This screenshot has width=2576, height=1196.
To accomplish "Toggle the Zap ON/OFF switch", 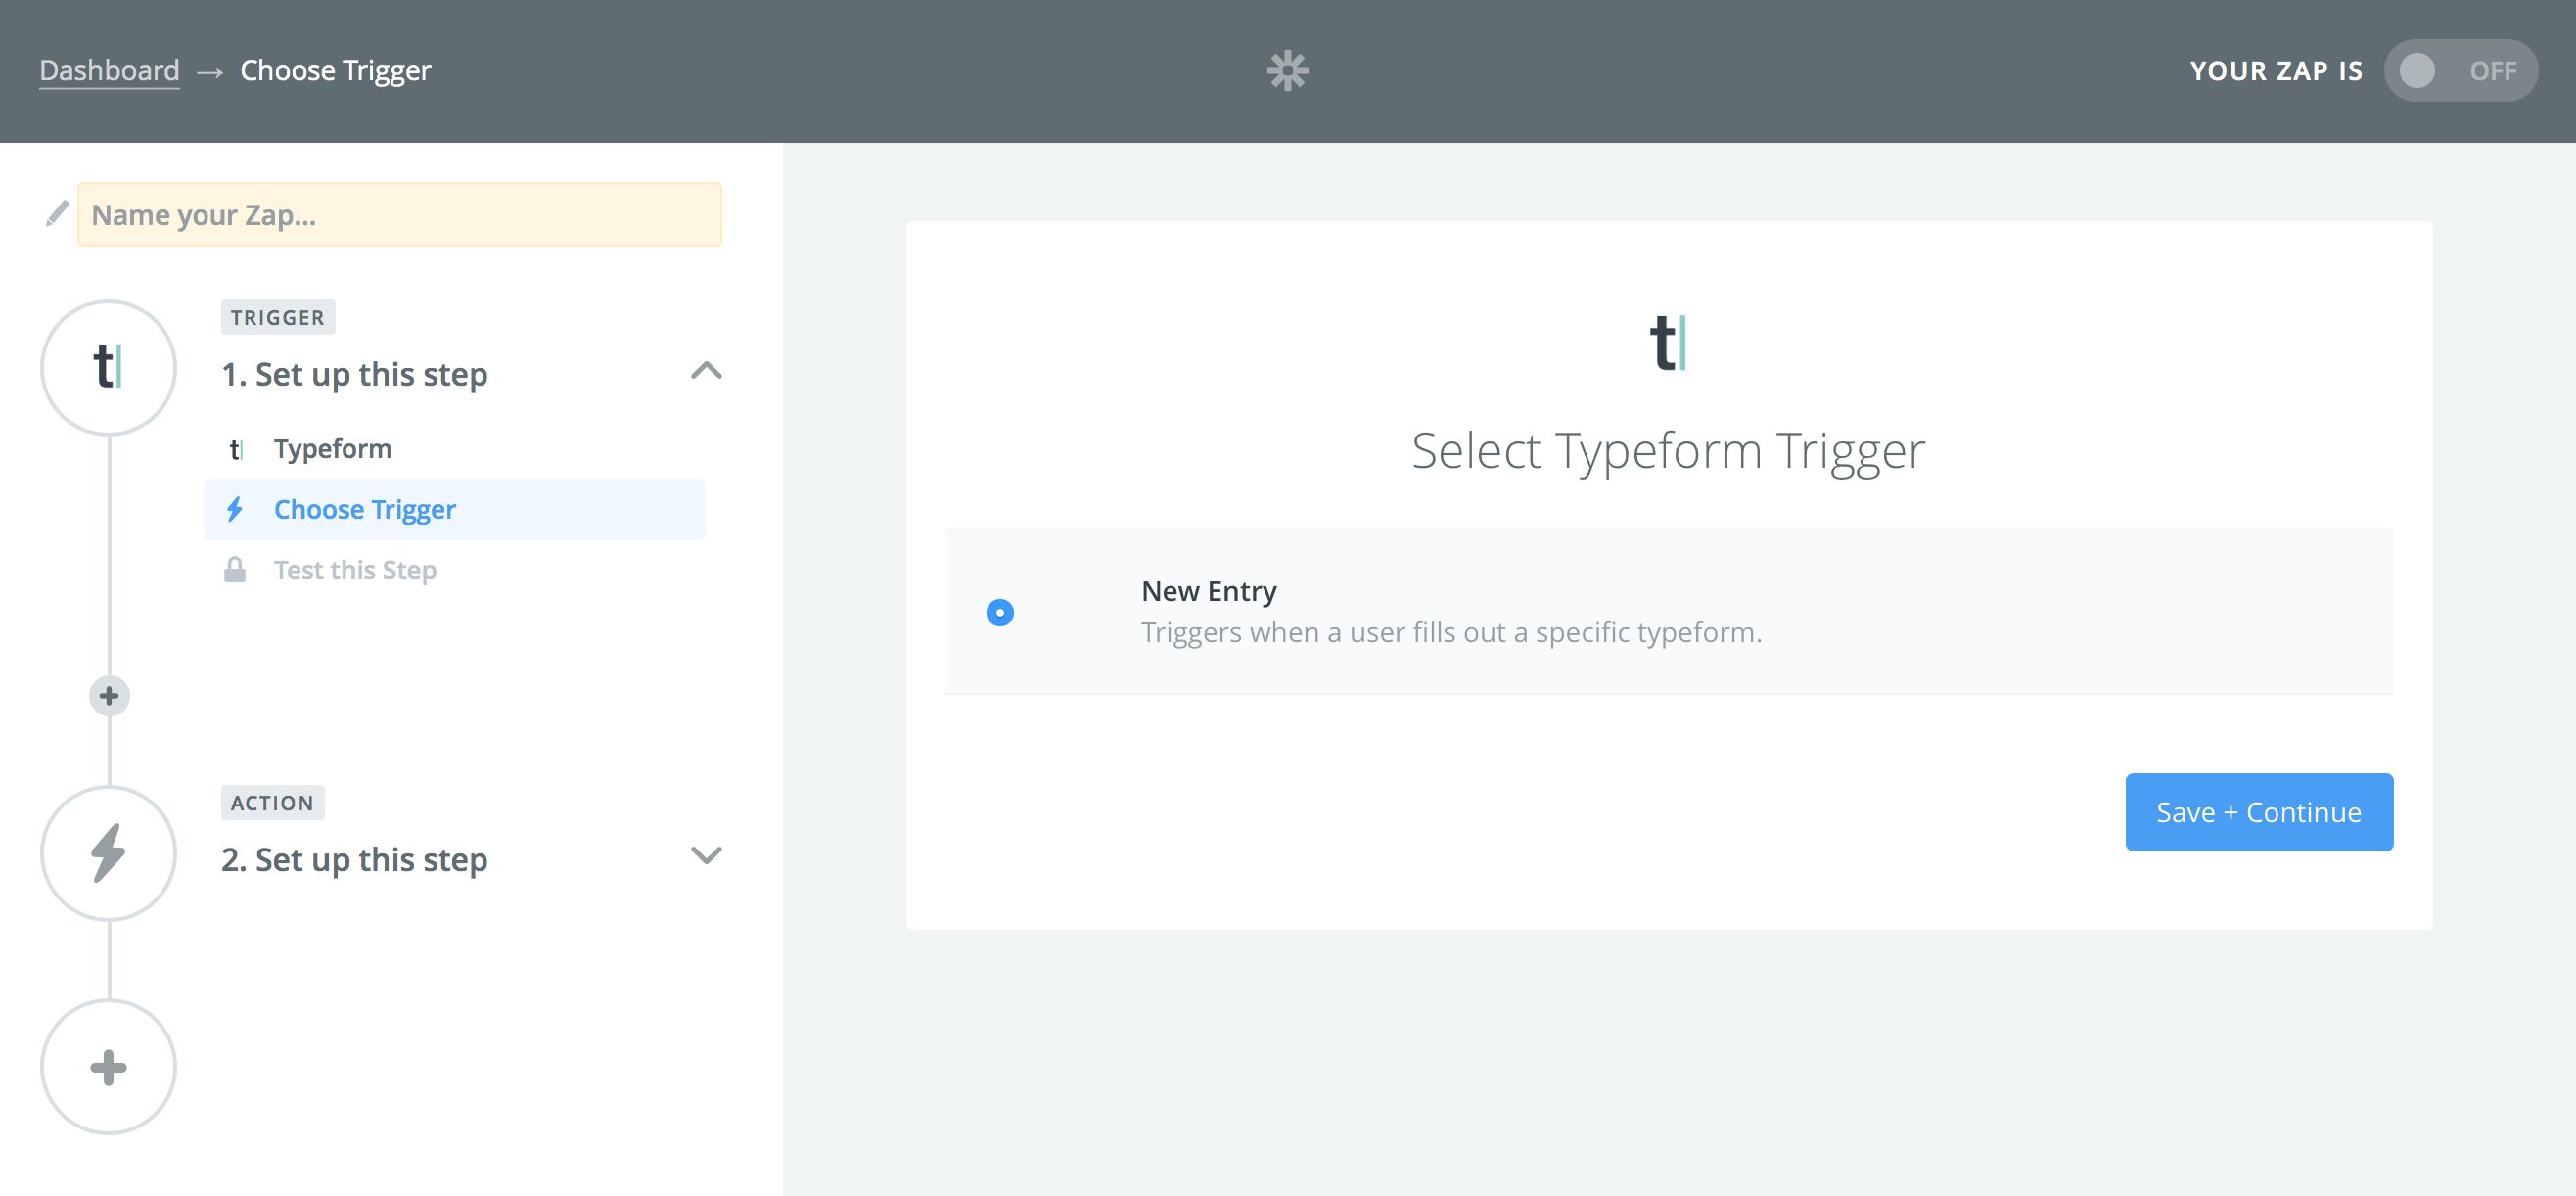I will 2459,71.
